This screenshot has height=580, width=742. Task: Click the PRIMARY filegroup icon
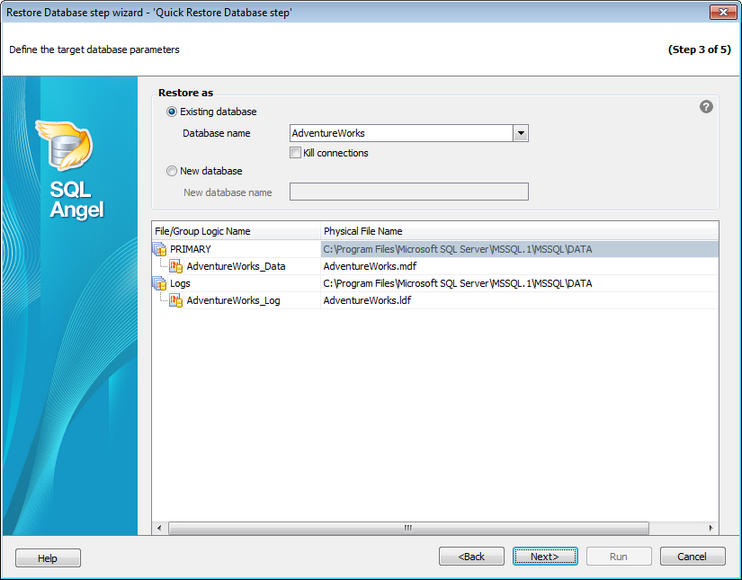coord(159,249)
